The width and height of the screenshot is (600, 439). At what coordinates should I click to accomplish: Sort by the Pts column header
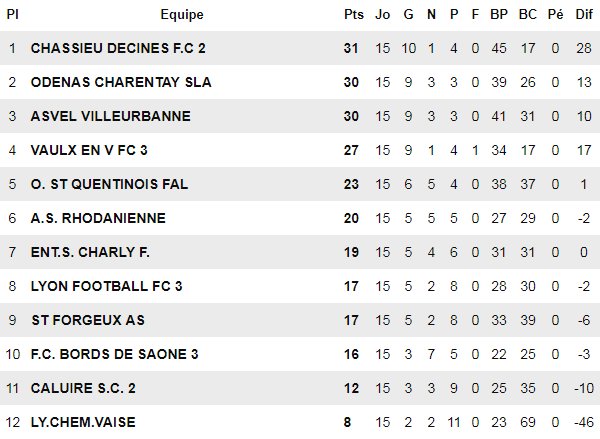pyautogui.click(x=353, y=14)
